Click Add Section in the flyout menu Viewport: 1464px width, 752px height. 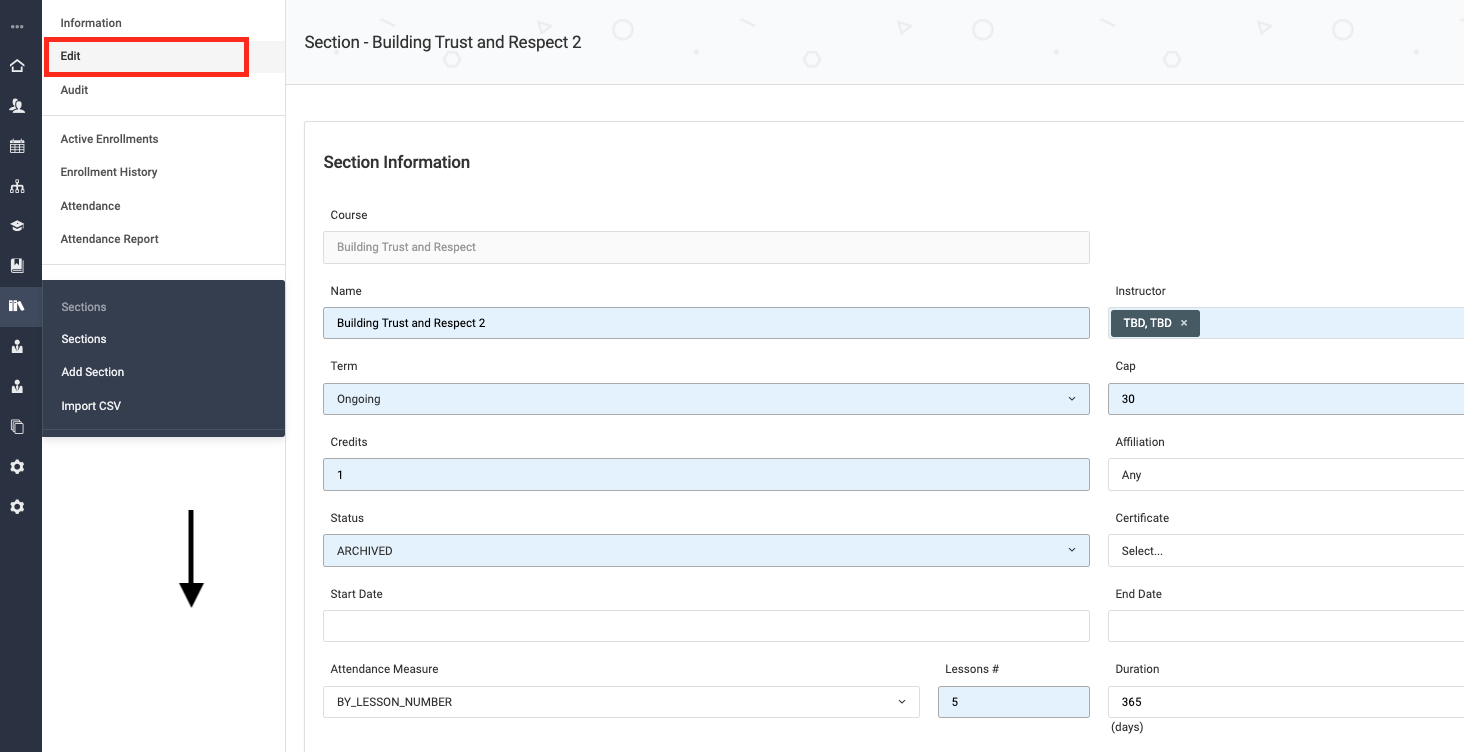coord(93,372)
